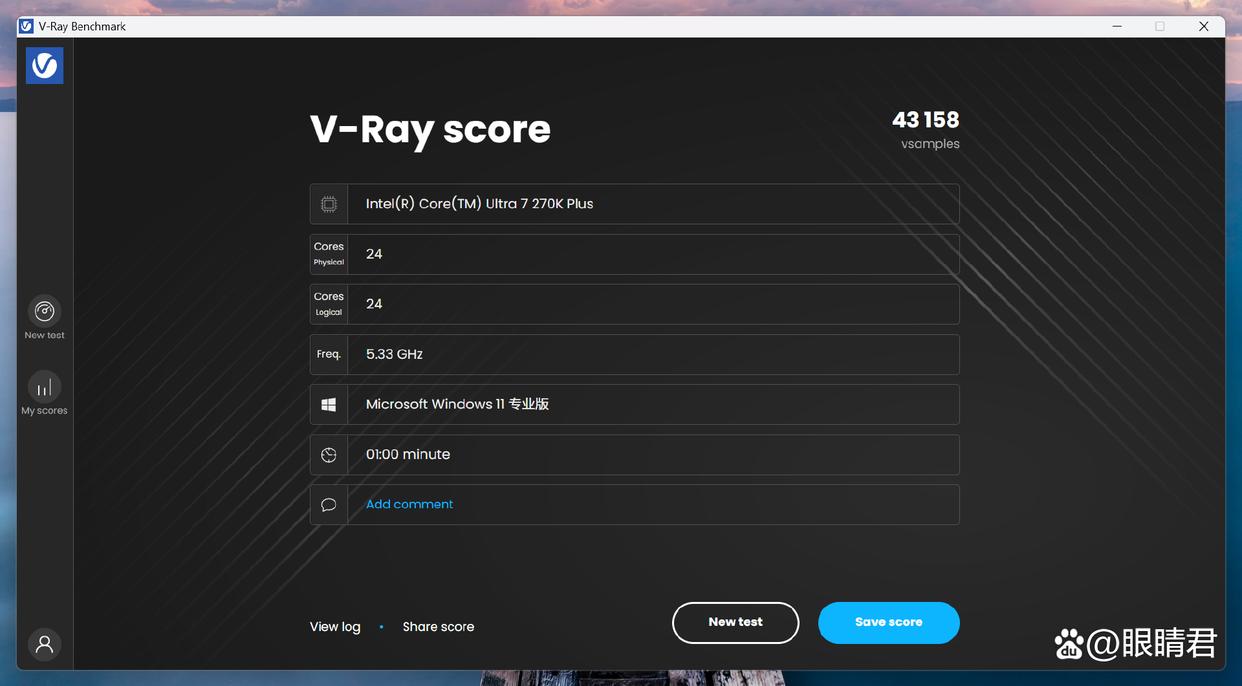Click the V-Ray Benchmark window title text

[82, 26]
